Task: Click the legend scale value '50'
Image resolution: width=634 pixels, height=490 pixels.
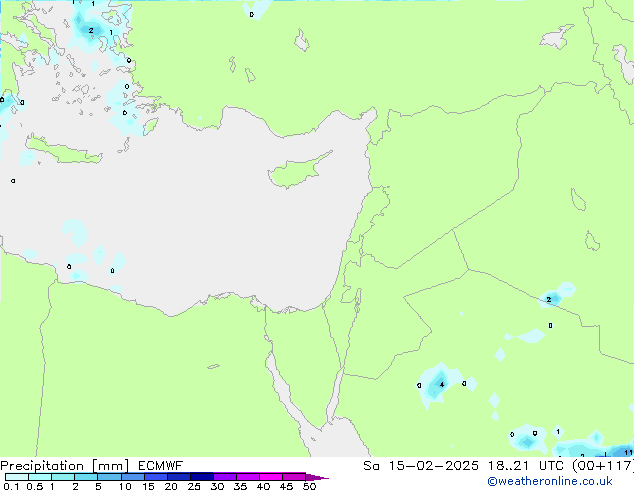Action: (x=310, y=486)
